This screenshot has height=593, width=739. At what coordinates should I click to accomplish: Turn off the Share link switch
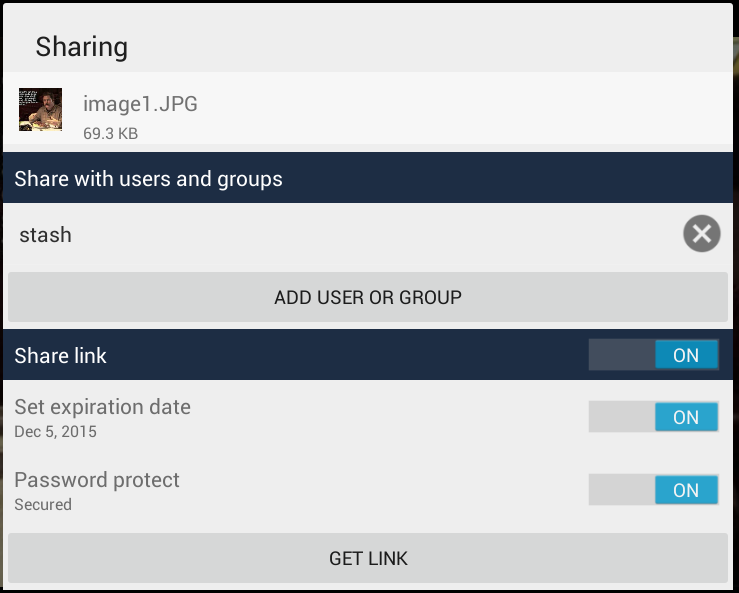click(x=653, y=355)
